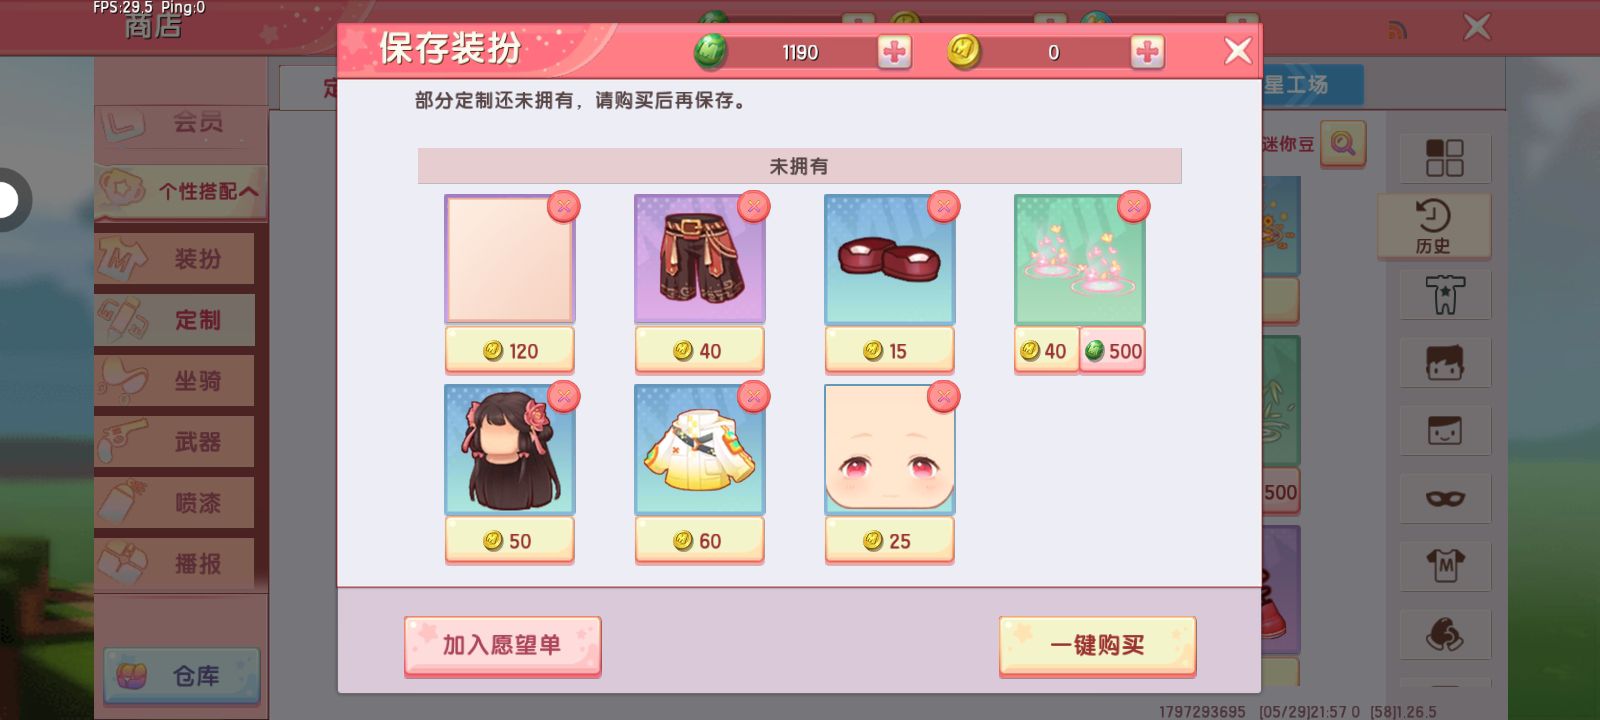Select the 坐骑 sidebar tab
Screen dimensions: 1600x720
tap(175, 381)
